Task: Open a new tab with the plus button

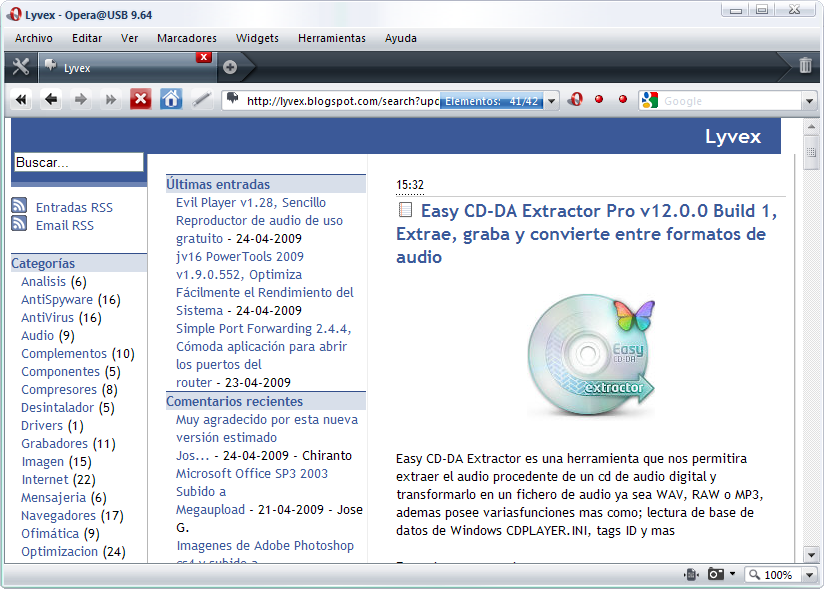Action: click(230, 67)
